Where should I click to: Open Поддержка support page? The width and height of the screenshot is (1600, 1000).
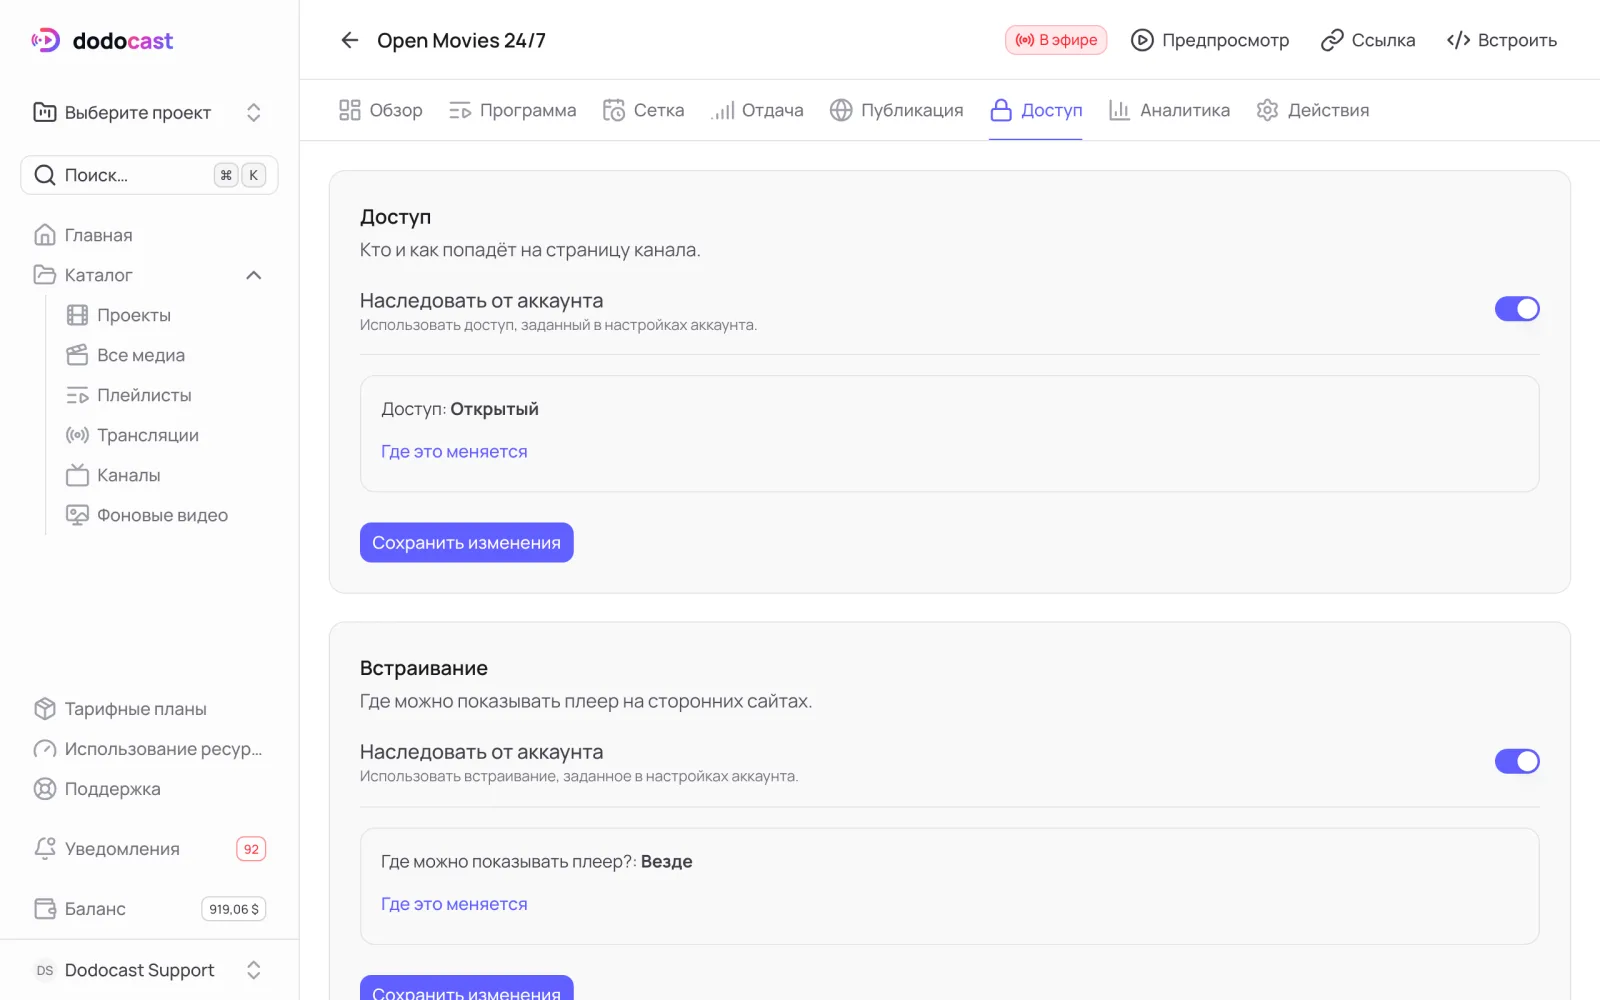(x=149, y=789)
